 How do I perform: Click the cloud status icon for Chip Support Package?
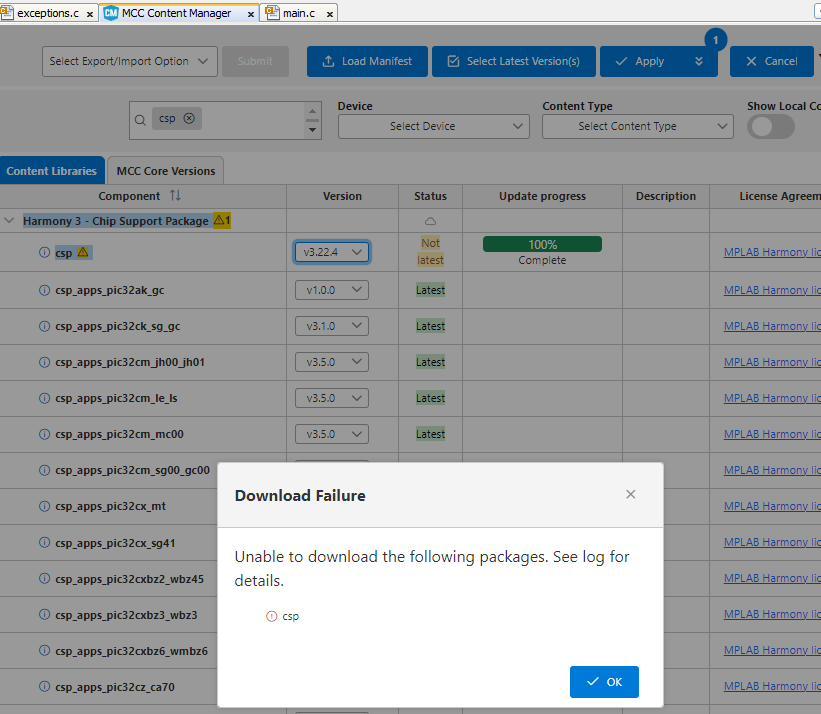tap(430, 221)
